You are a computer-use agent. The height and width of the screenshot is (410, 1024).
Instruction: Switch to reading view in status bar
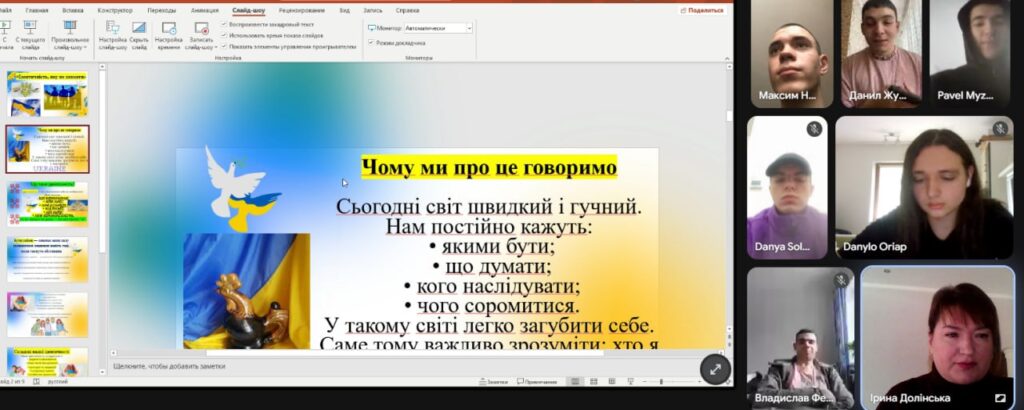611,381
